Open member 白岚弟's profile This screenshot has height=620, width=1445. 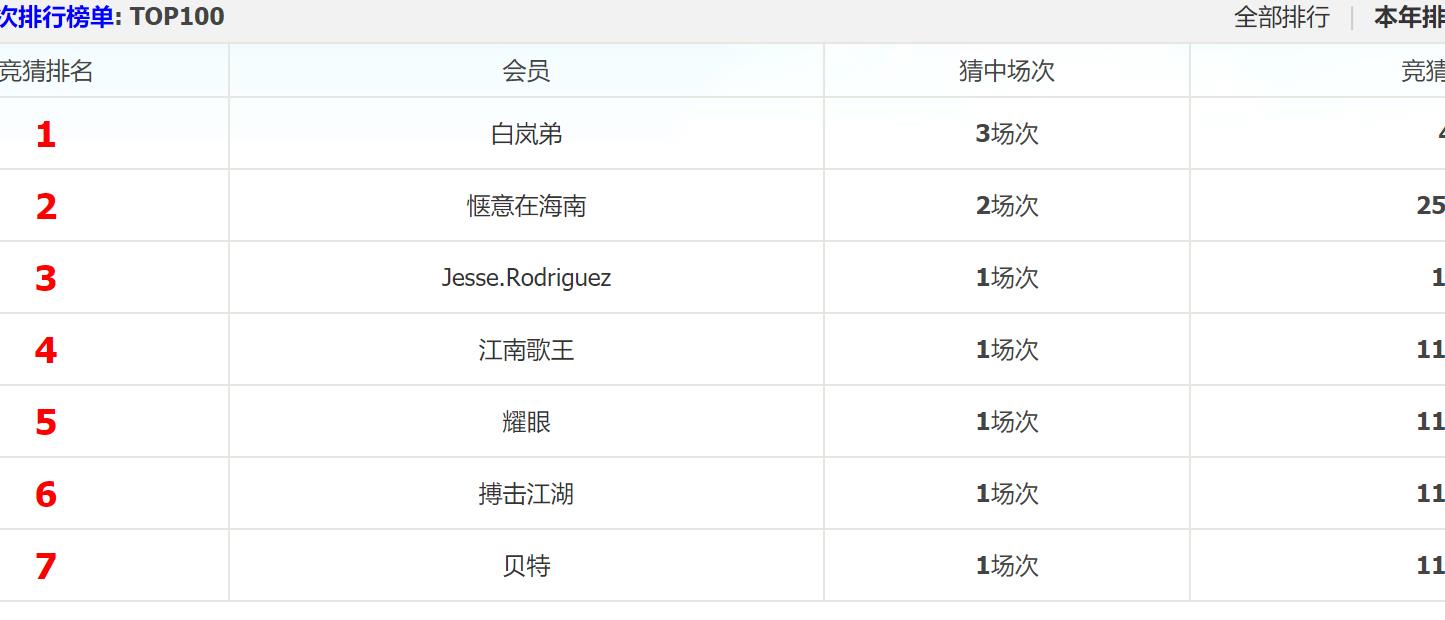tap(526, 134)
